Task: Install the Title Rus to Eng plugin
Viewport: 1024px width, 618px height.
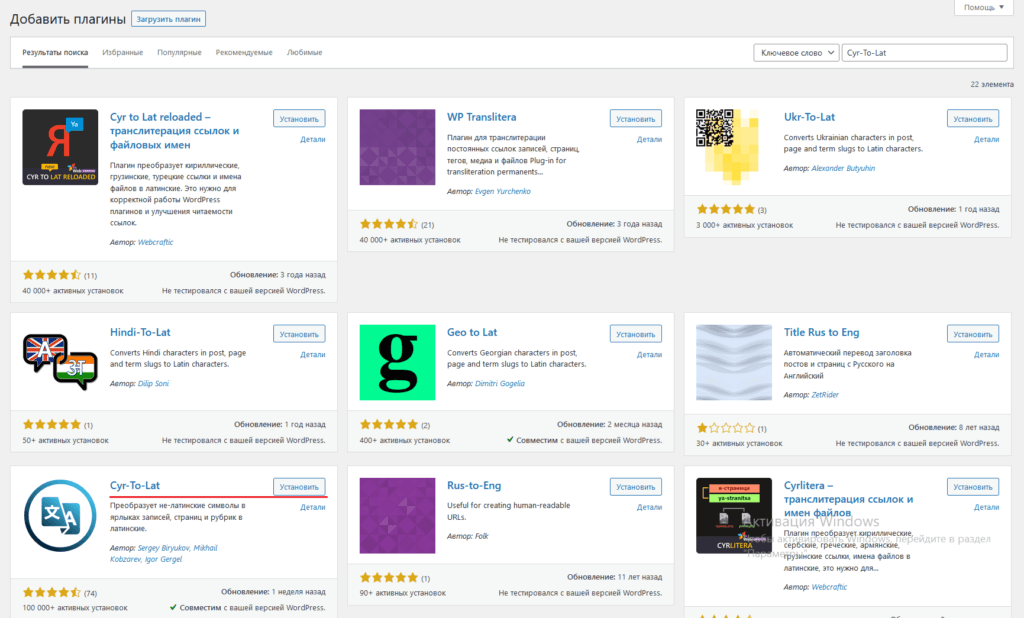Action: pyautogui.click(x=973, y=334)
